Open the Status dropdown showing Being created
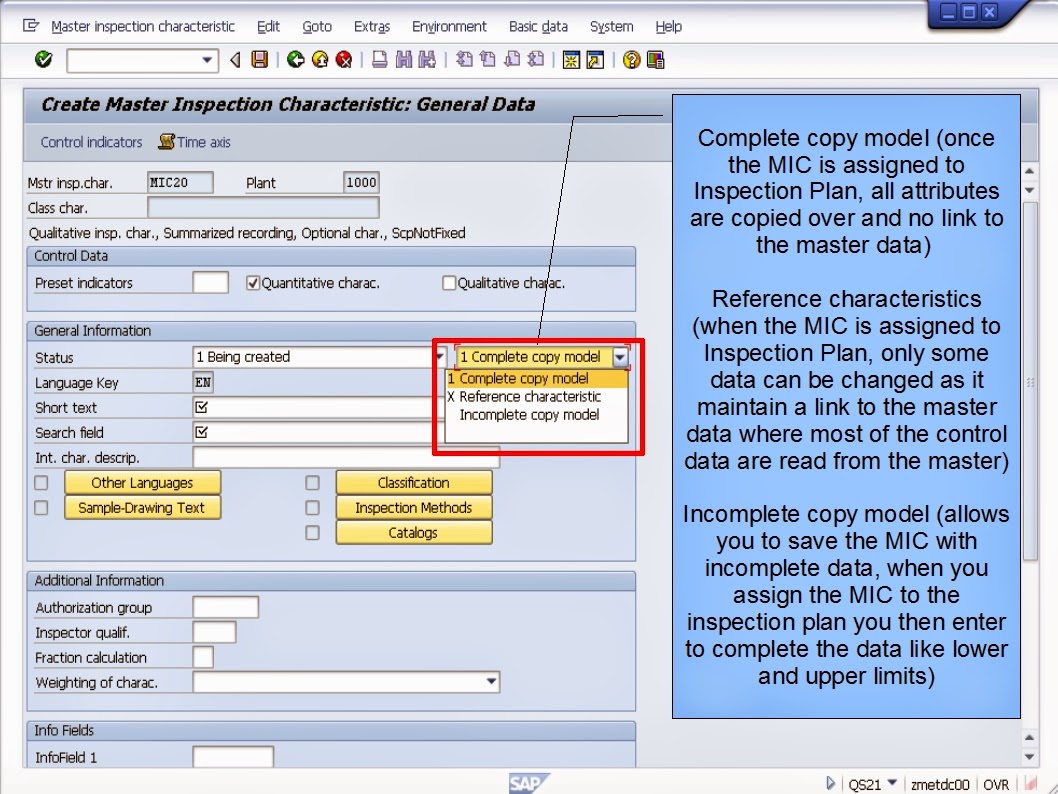Image resolution: width=1058 pixels, height=794 pixels. tap(438, 357)
